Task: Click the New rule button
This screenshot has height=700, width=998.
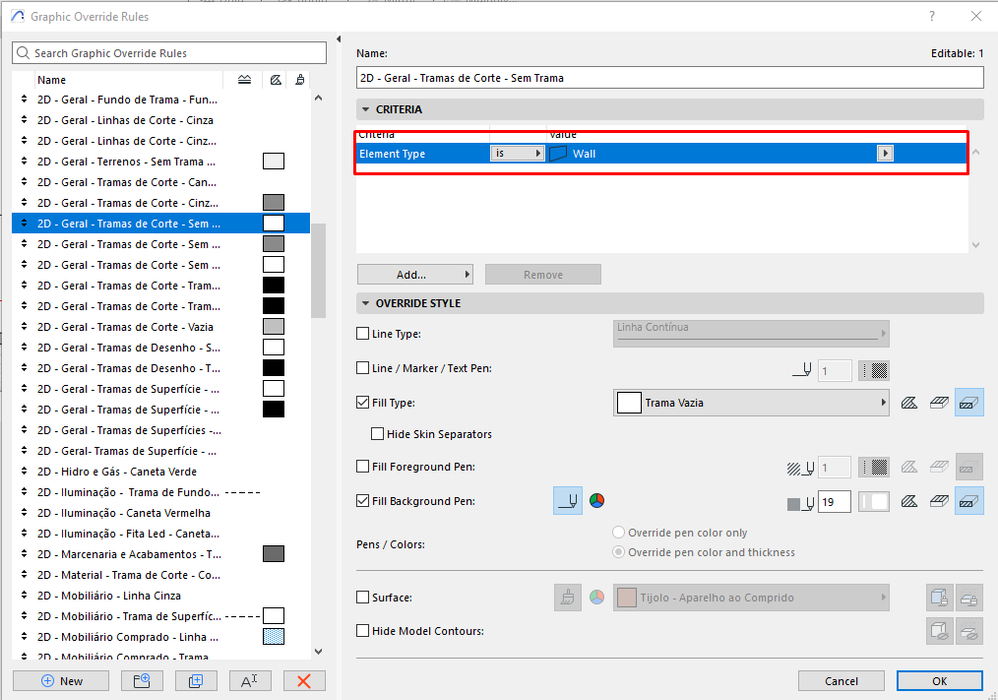Action: pos(62,681)
